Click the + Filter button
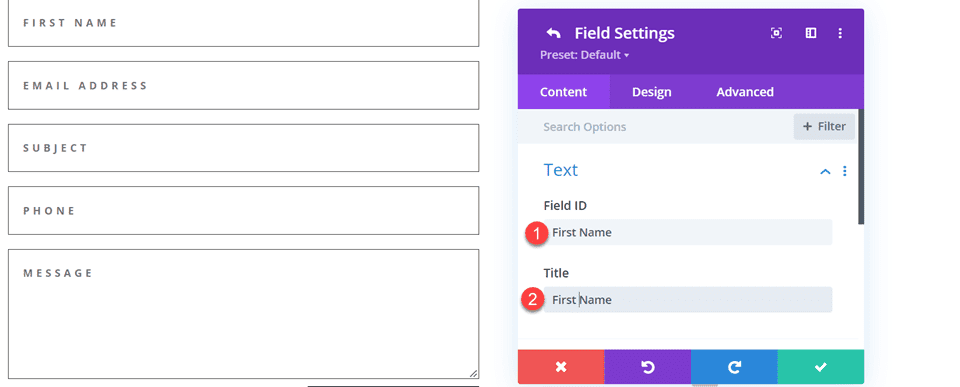Screen dimensions: 960x387 [824, 127]
